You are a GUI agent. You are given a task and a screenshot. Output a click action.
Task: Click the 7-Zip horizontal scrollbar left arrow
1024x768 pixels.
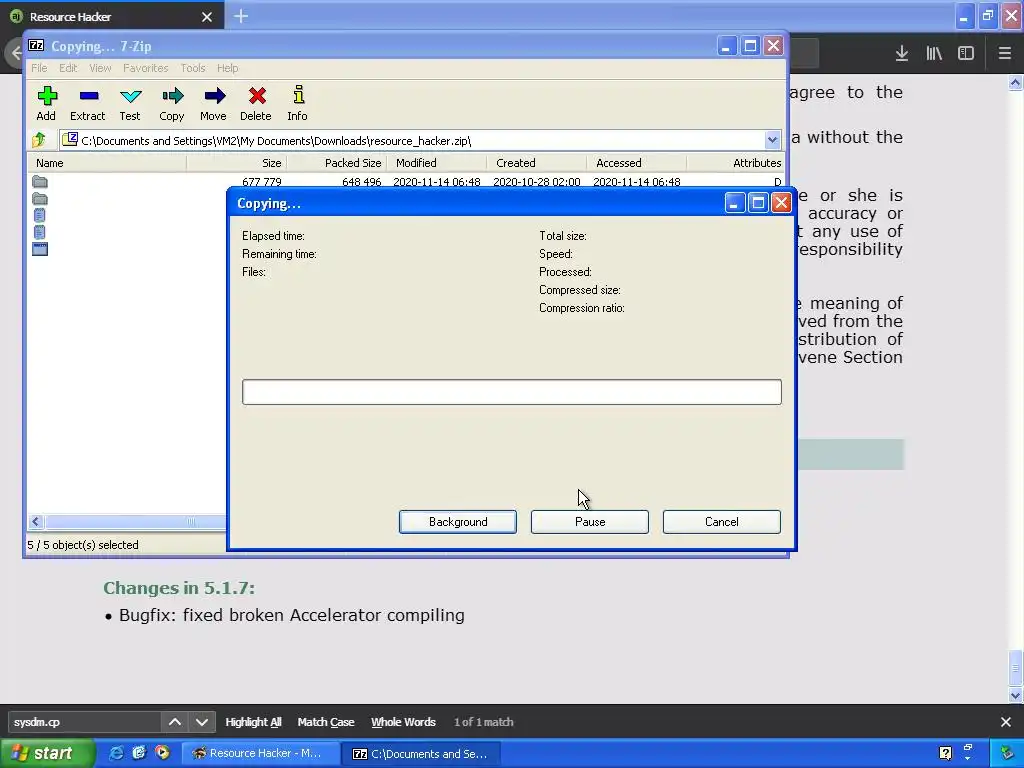point(36,521)
